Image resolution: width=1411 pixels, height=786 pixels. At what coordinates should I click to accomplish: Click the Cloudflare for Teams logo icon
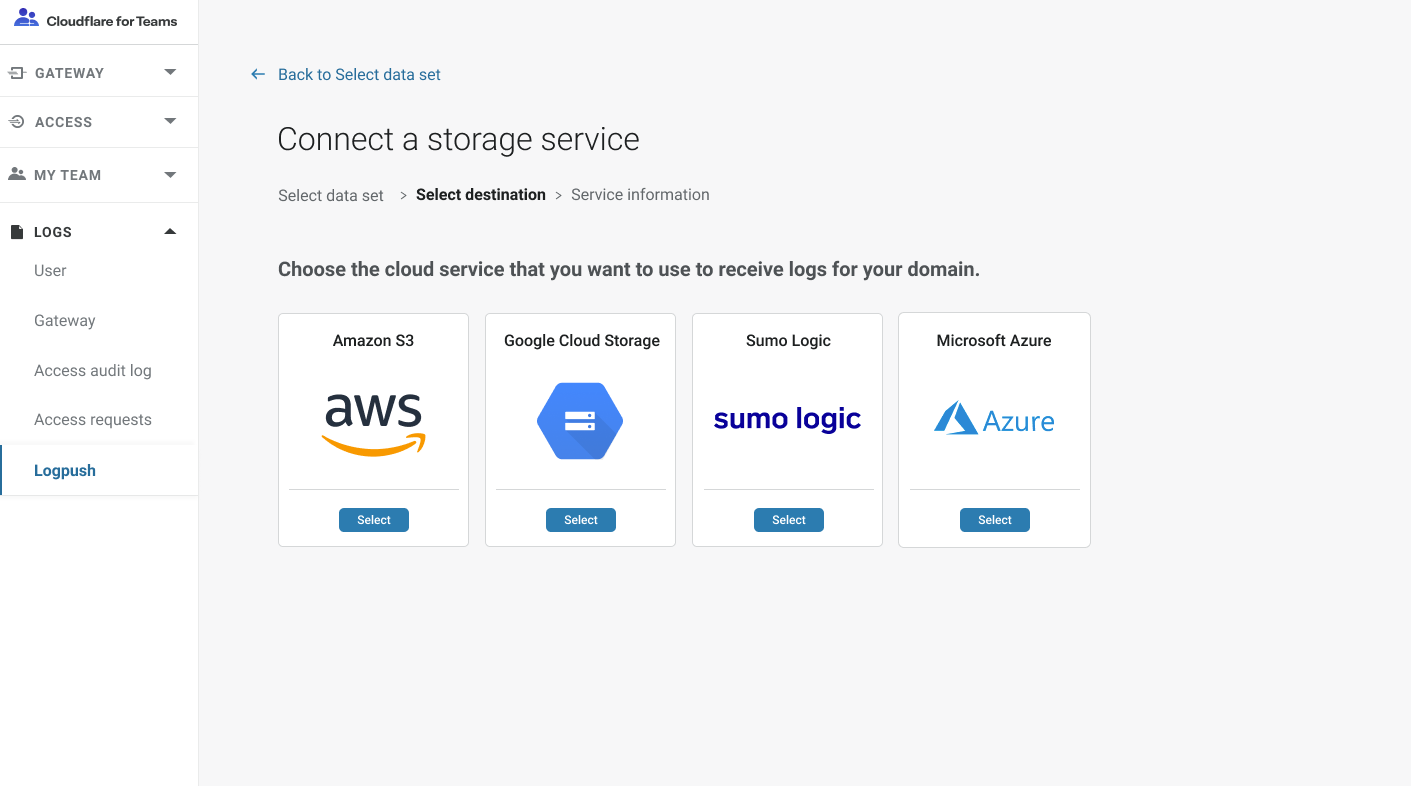pos(26,18)
